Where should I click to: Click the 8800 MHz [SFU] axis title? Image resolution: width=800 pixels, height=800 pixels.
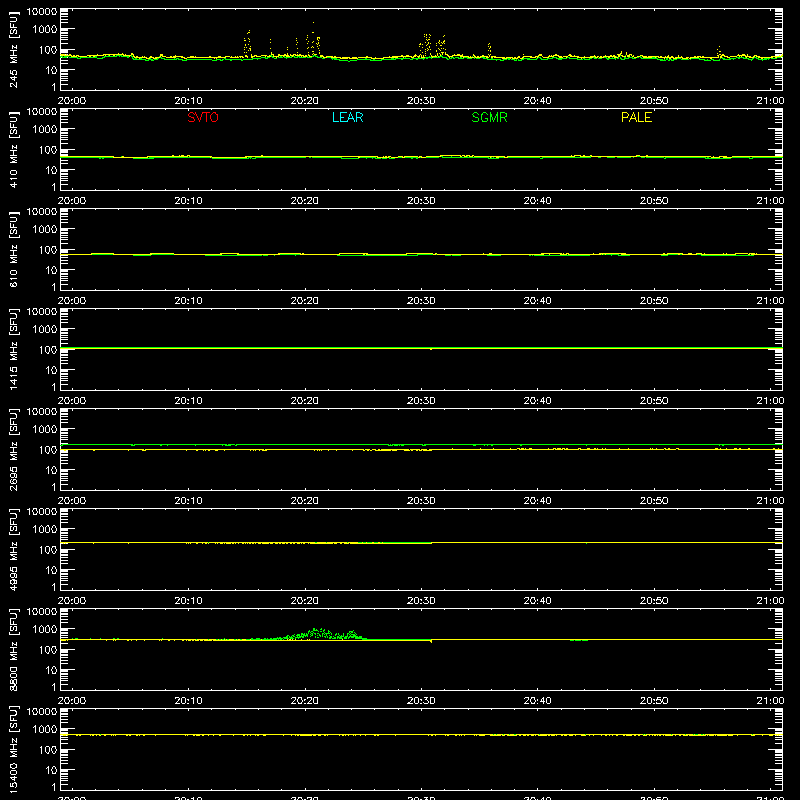(x=13, y=649)
